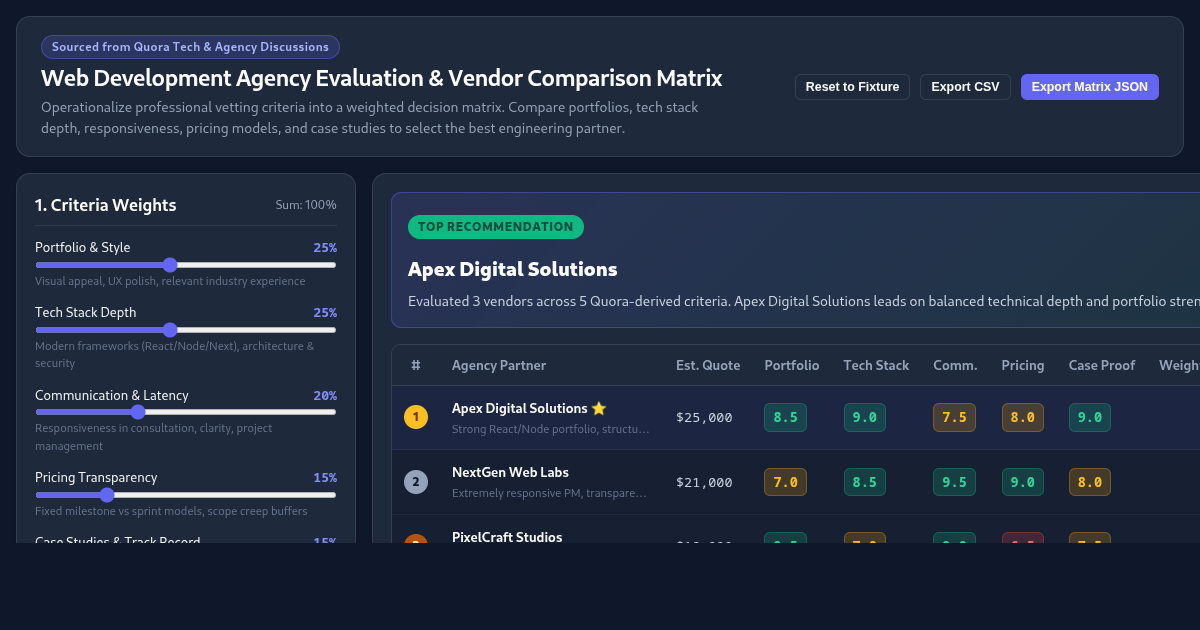Screen dimensions: 1200x630
Task: Adjust the Pricing Transparency weight slider
Action: coord(186,495)
